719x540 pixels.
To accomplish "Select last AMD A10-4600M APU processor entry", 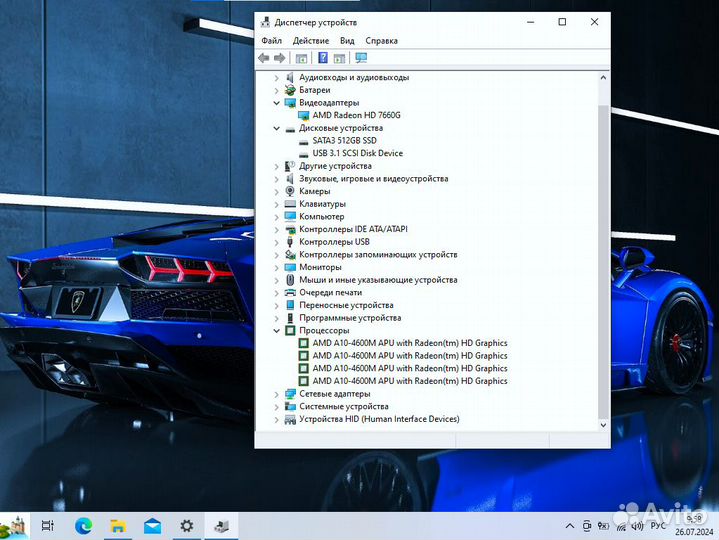I will tap(410, 381).
